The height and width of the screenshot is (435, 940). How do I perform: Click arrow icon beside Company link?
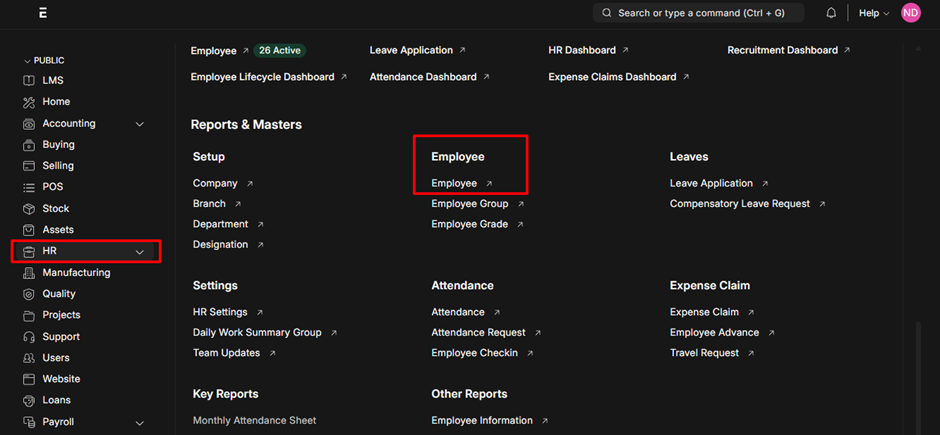pyautogui.click(x=250, y=183)
